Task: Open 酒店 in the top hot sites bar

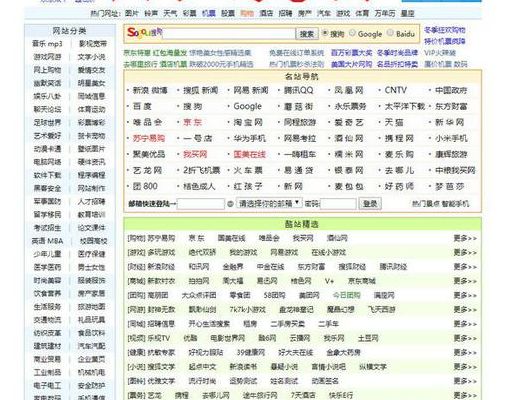Action: 266,13
